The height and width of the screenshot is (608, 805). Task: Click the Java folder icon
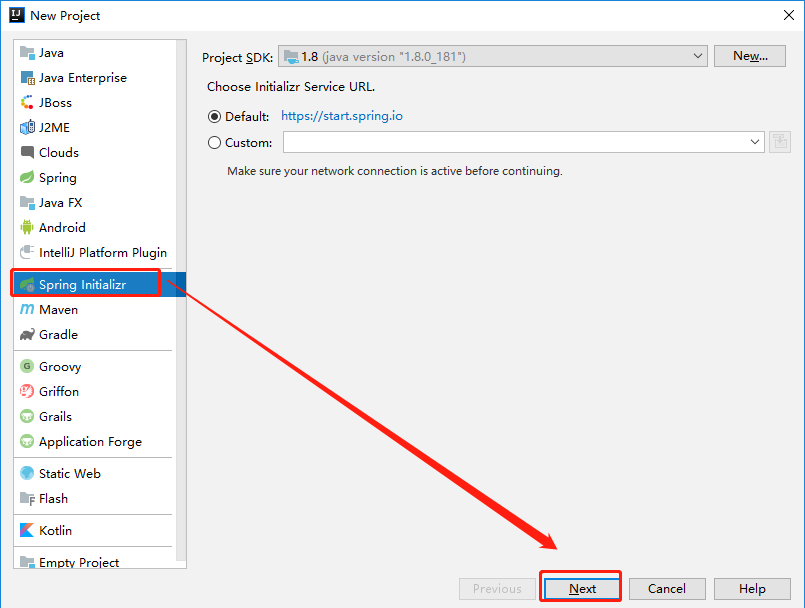(27, 52)
